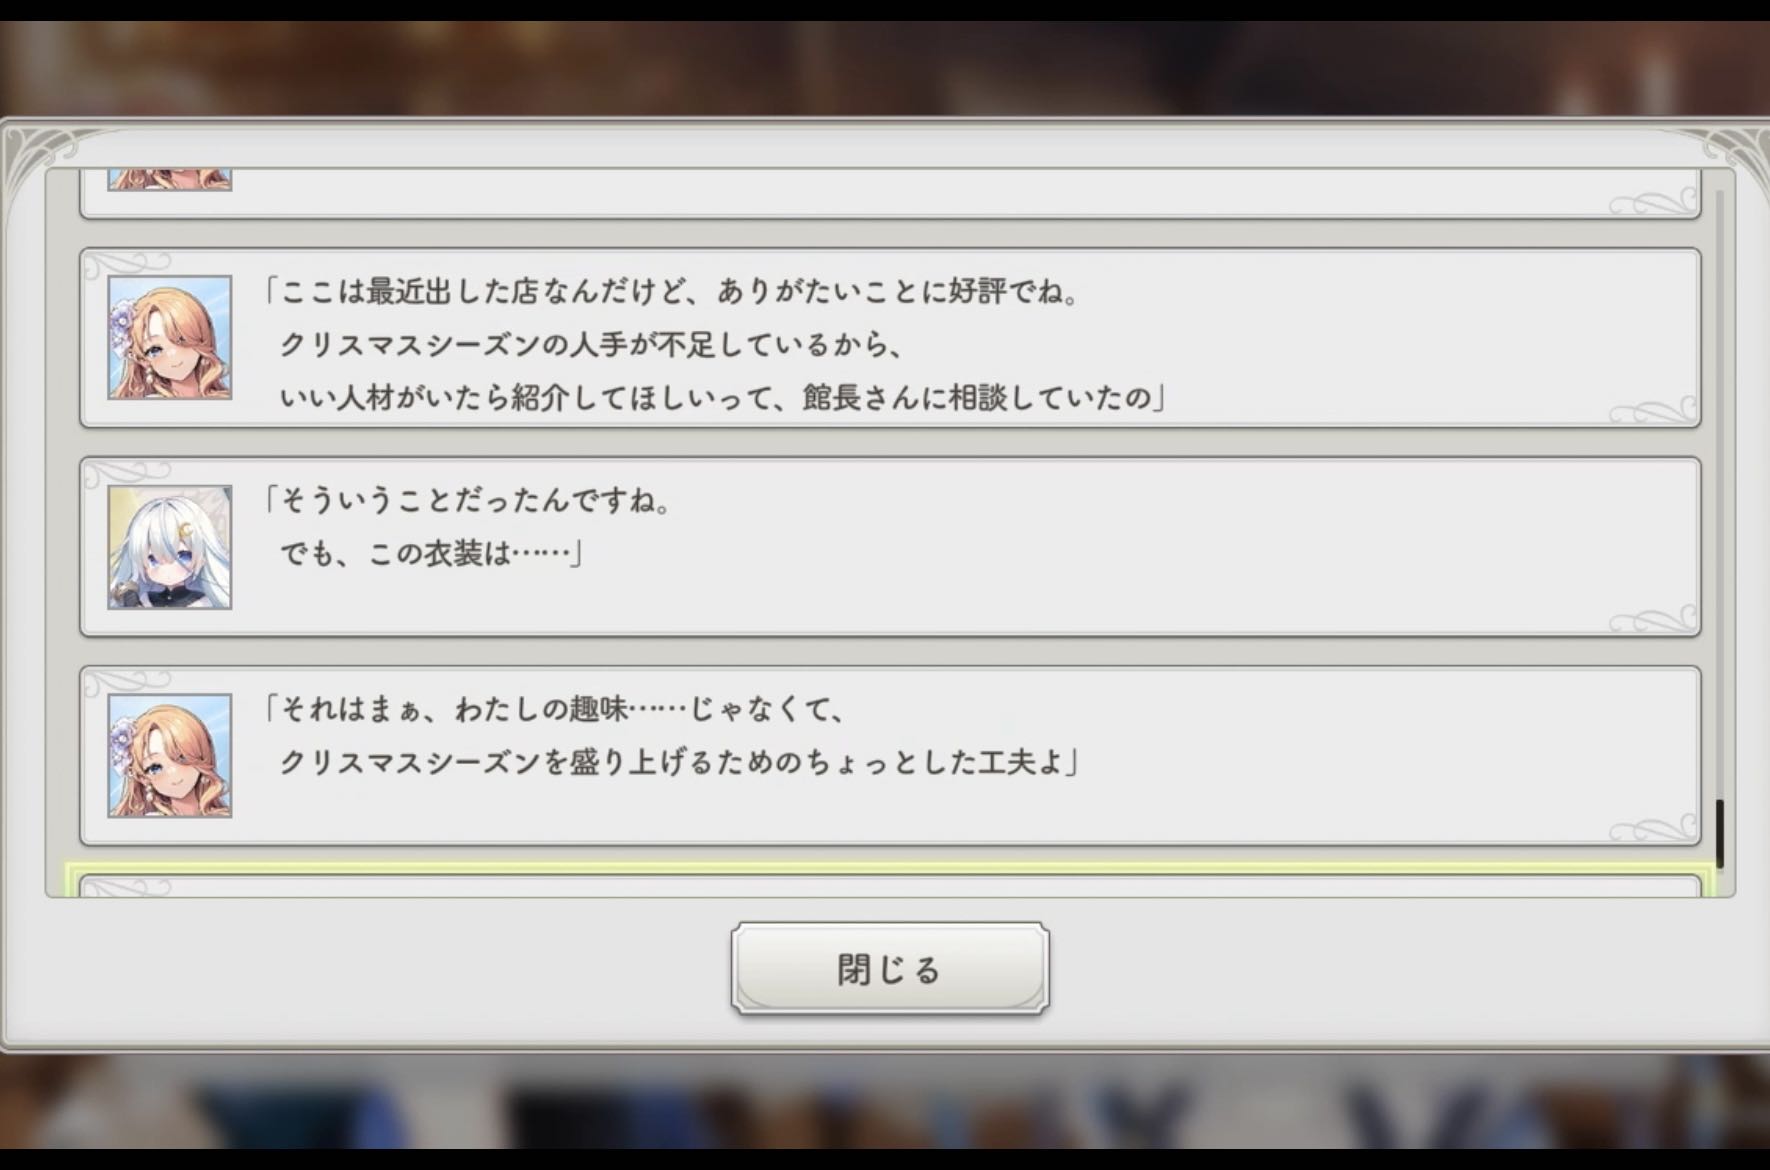The height and width of the screenshot is (1170, 1770).
Task: Select the line ここは最近出した店なんだけど
Action: pyautogui.click(x=672, y=292)
